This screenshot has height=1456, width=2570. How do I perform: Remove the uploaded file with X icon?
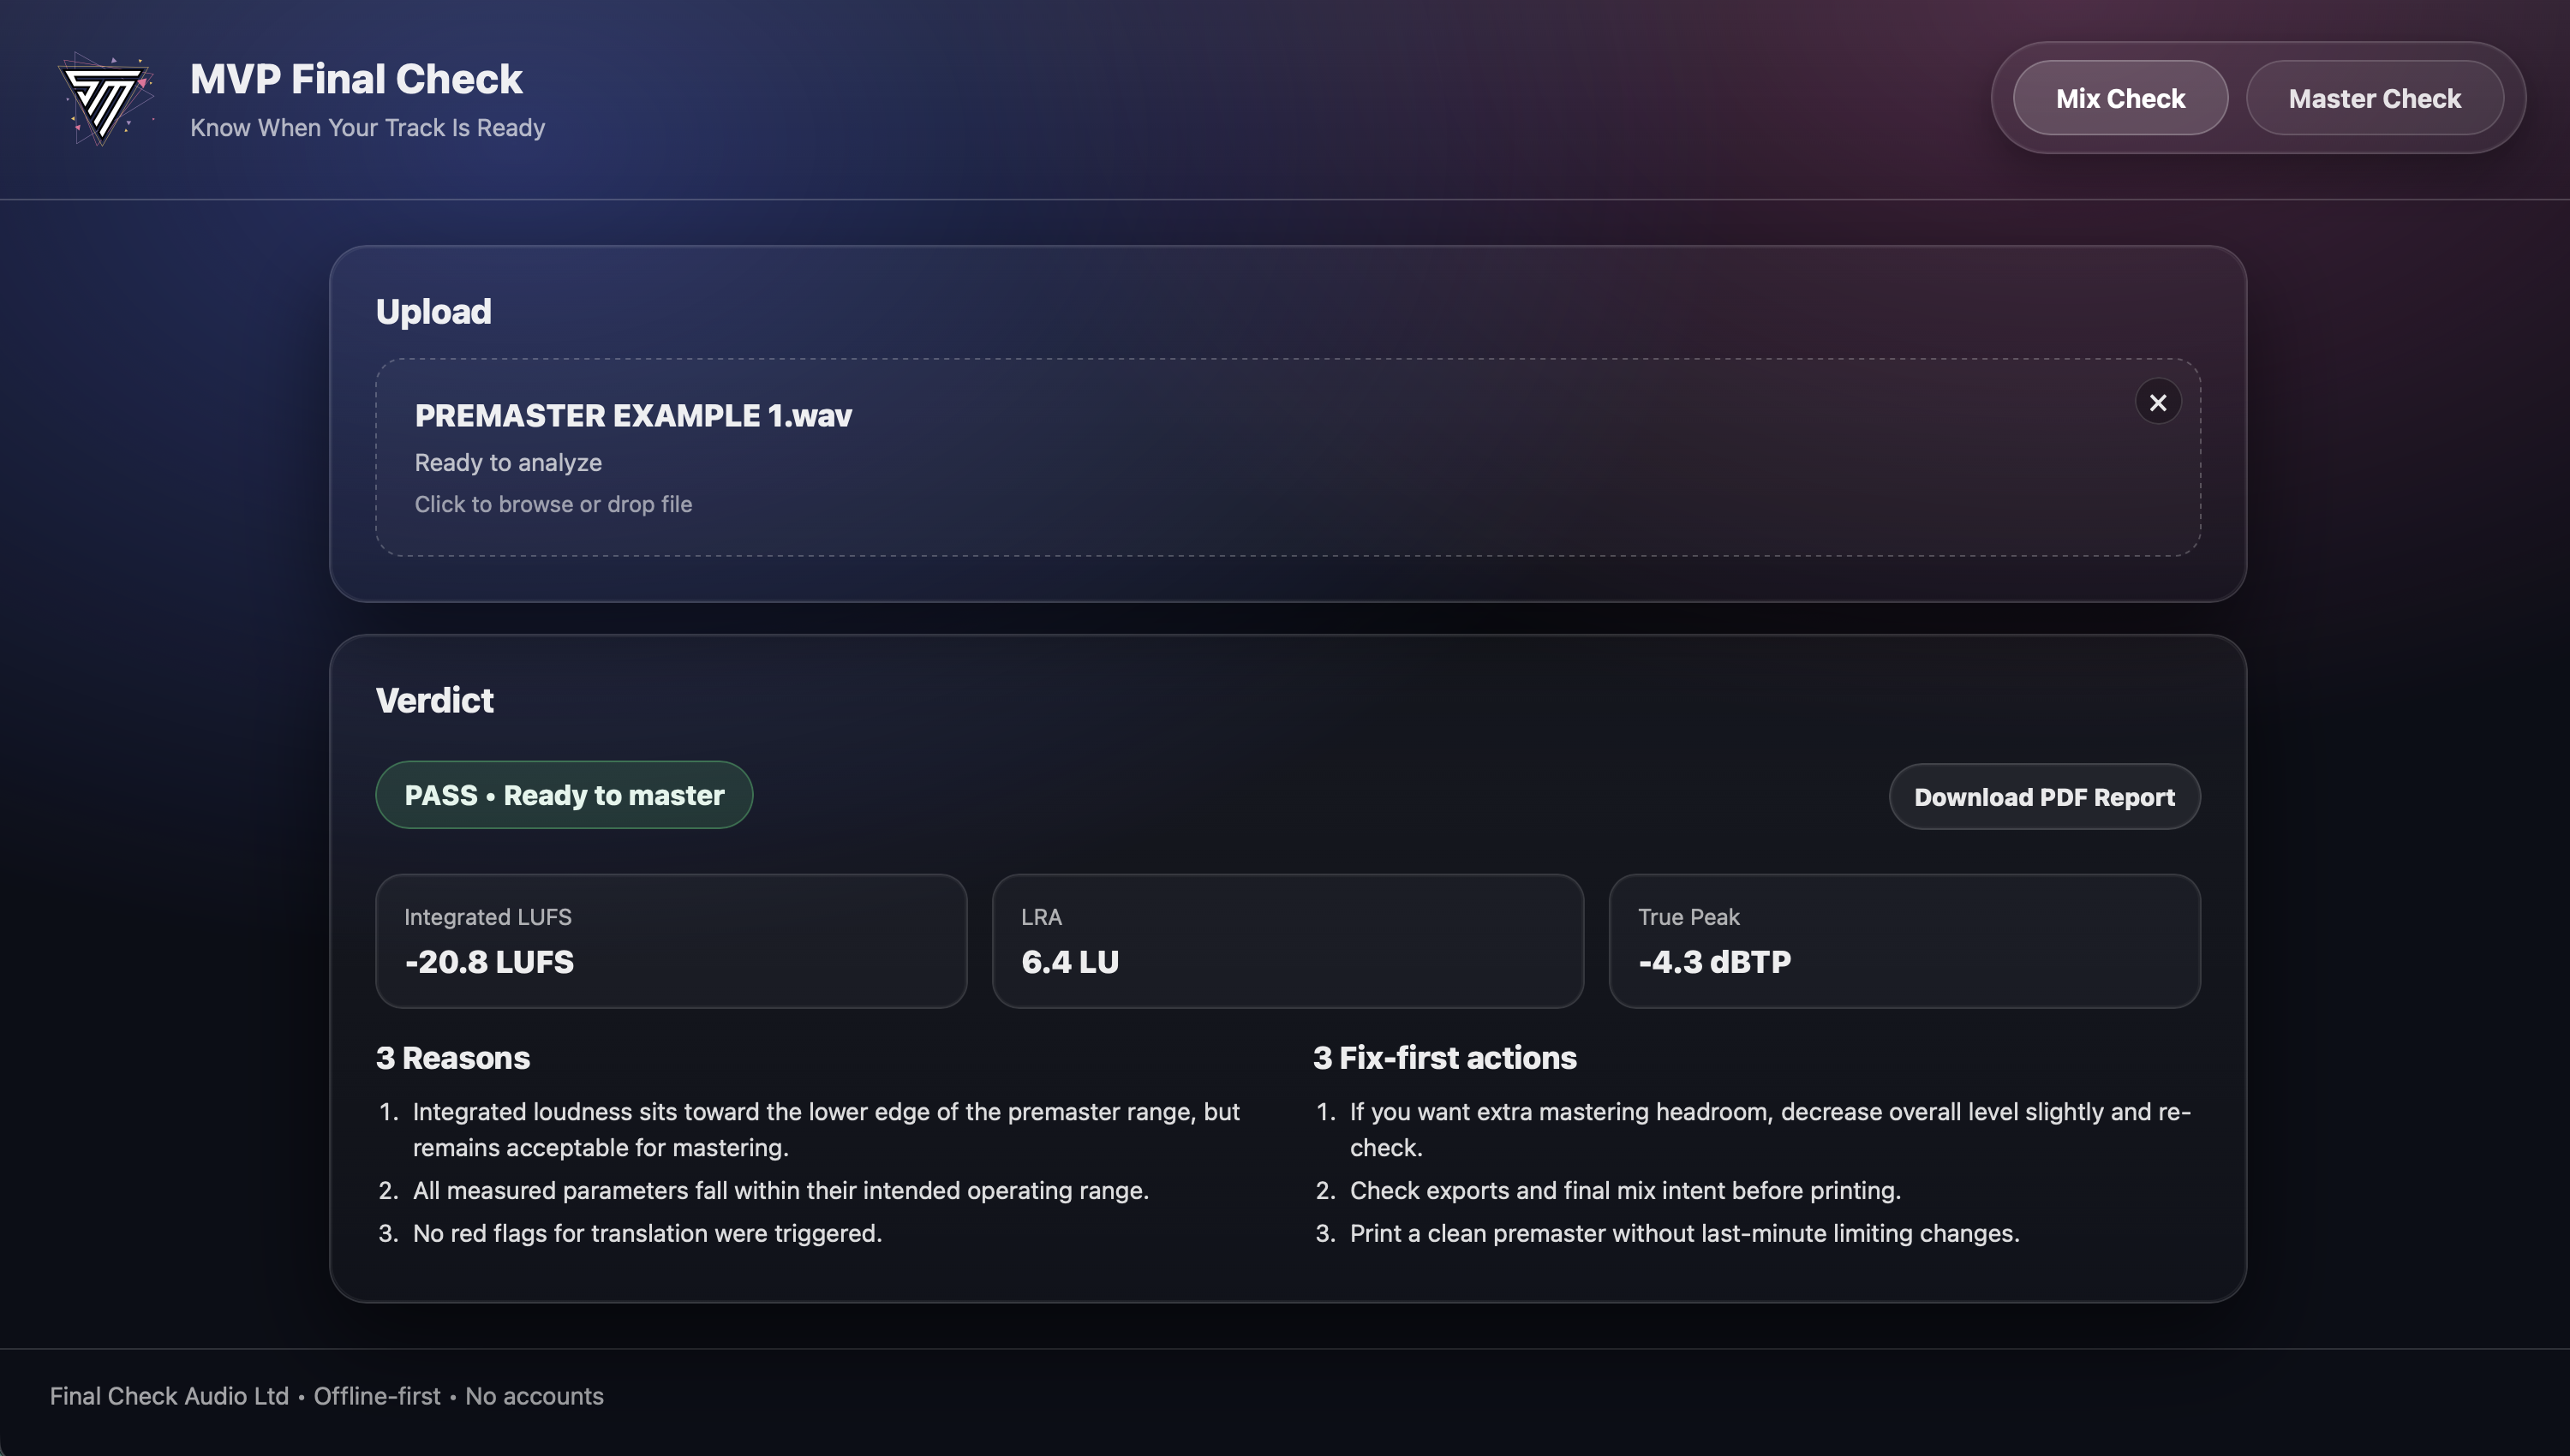2157,402
